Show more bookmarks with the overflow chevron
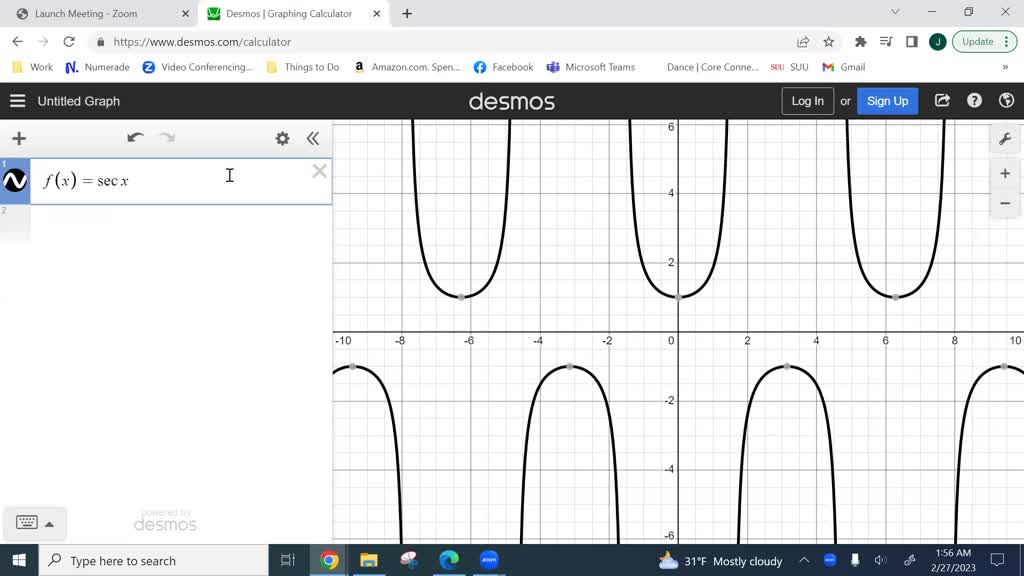The width and height of the screenshot is (1024, 576). pos(1005,67)
